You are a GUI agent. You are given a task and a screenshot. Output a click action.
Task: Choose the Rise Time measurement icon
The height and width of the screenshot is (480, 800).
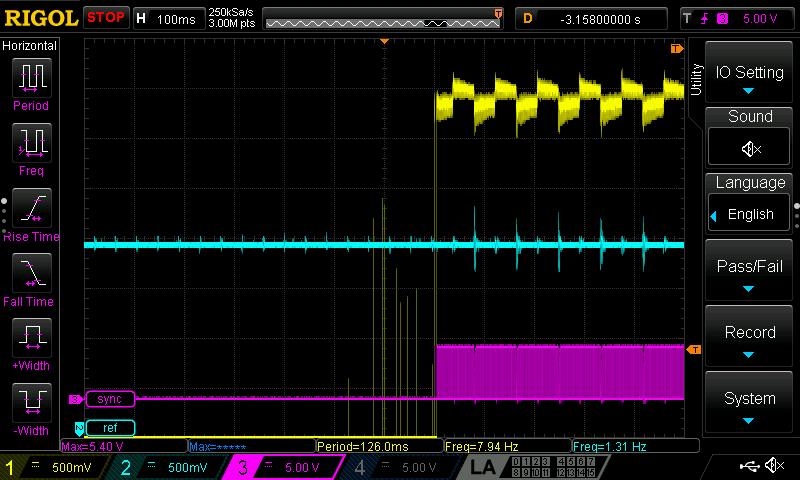[30, 214]
